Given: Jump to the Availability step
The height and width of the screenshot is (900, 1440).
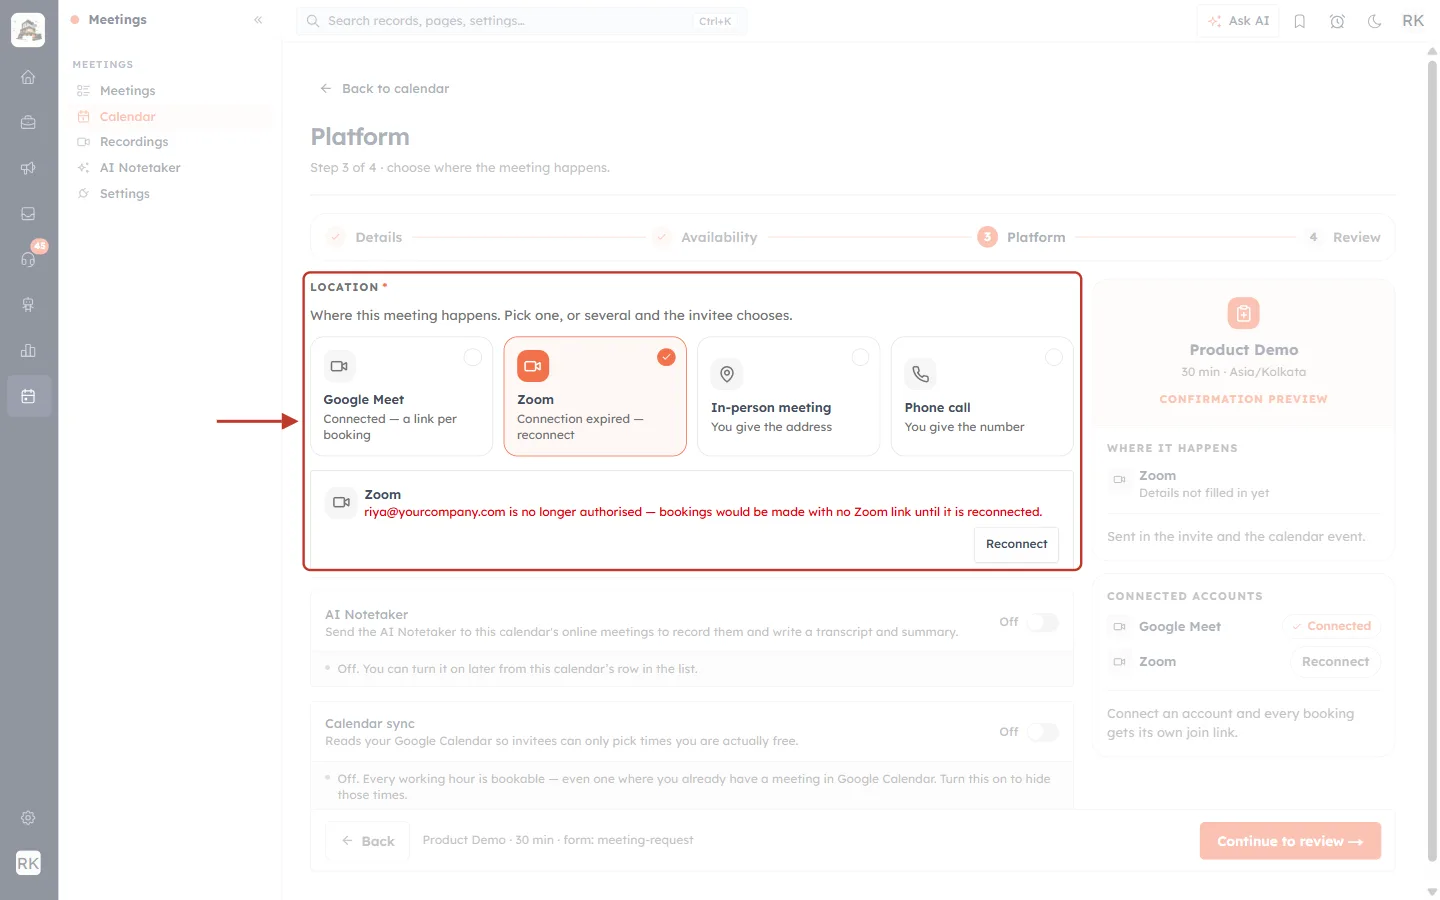Looking at the screenshot, I should pos(706,237).
